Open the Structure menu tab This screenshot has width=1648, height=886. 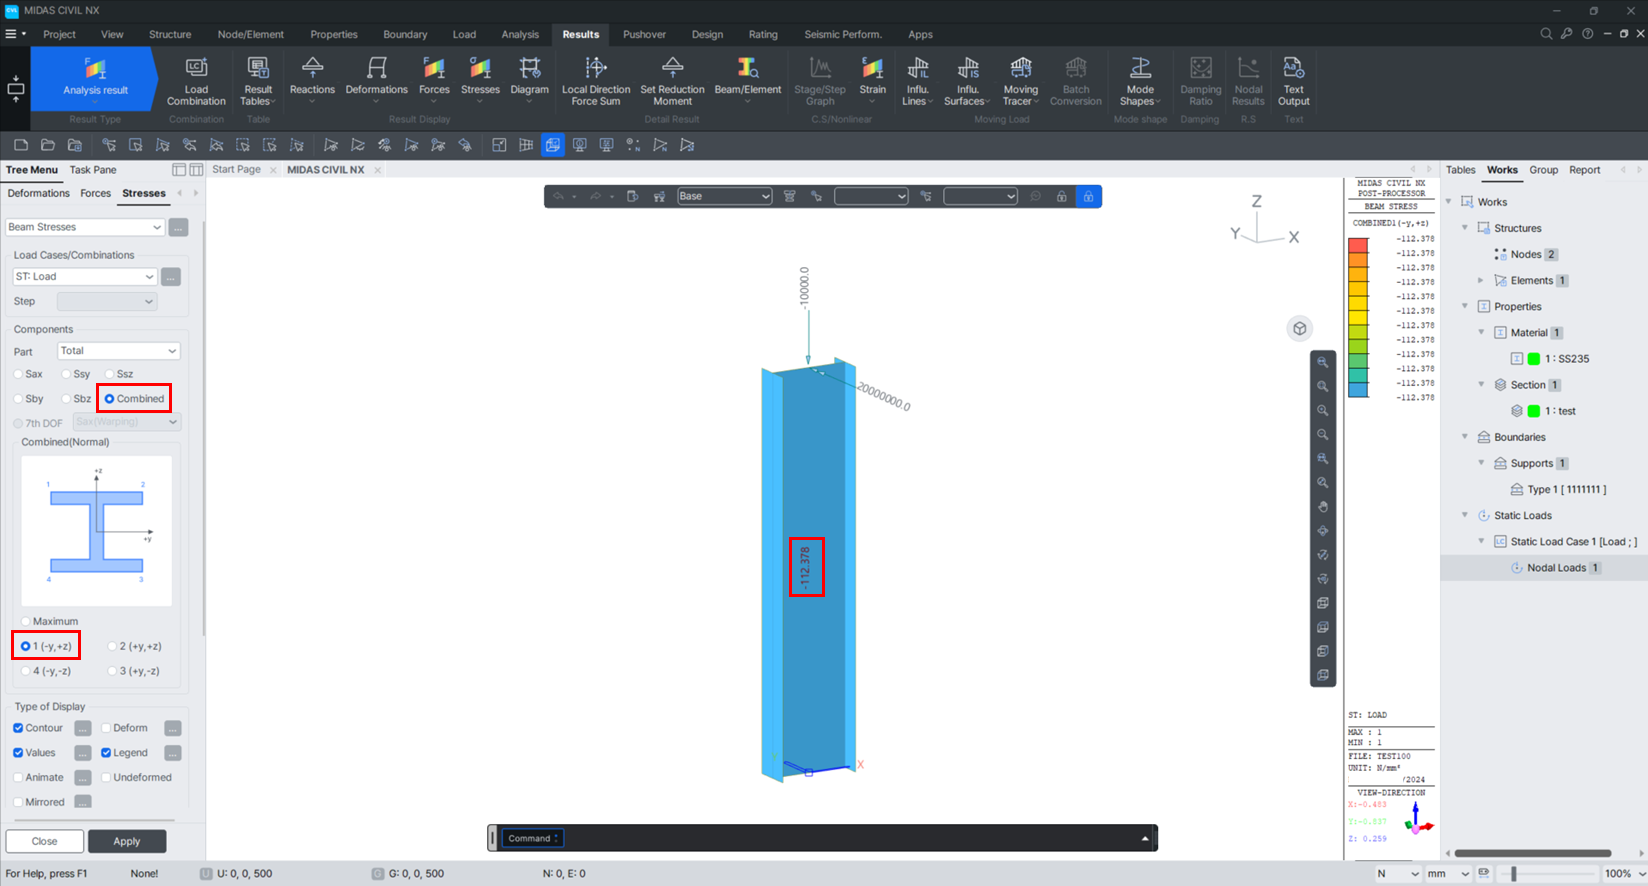[x=170, y=34]
